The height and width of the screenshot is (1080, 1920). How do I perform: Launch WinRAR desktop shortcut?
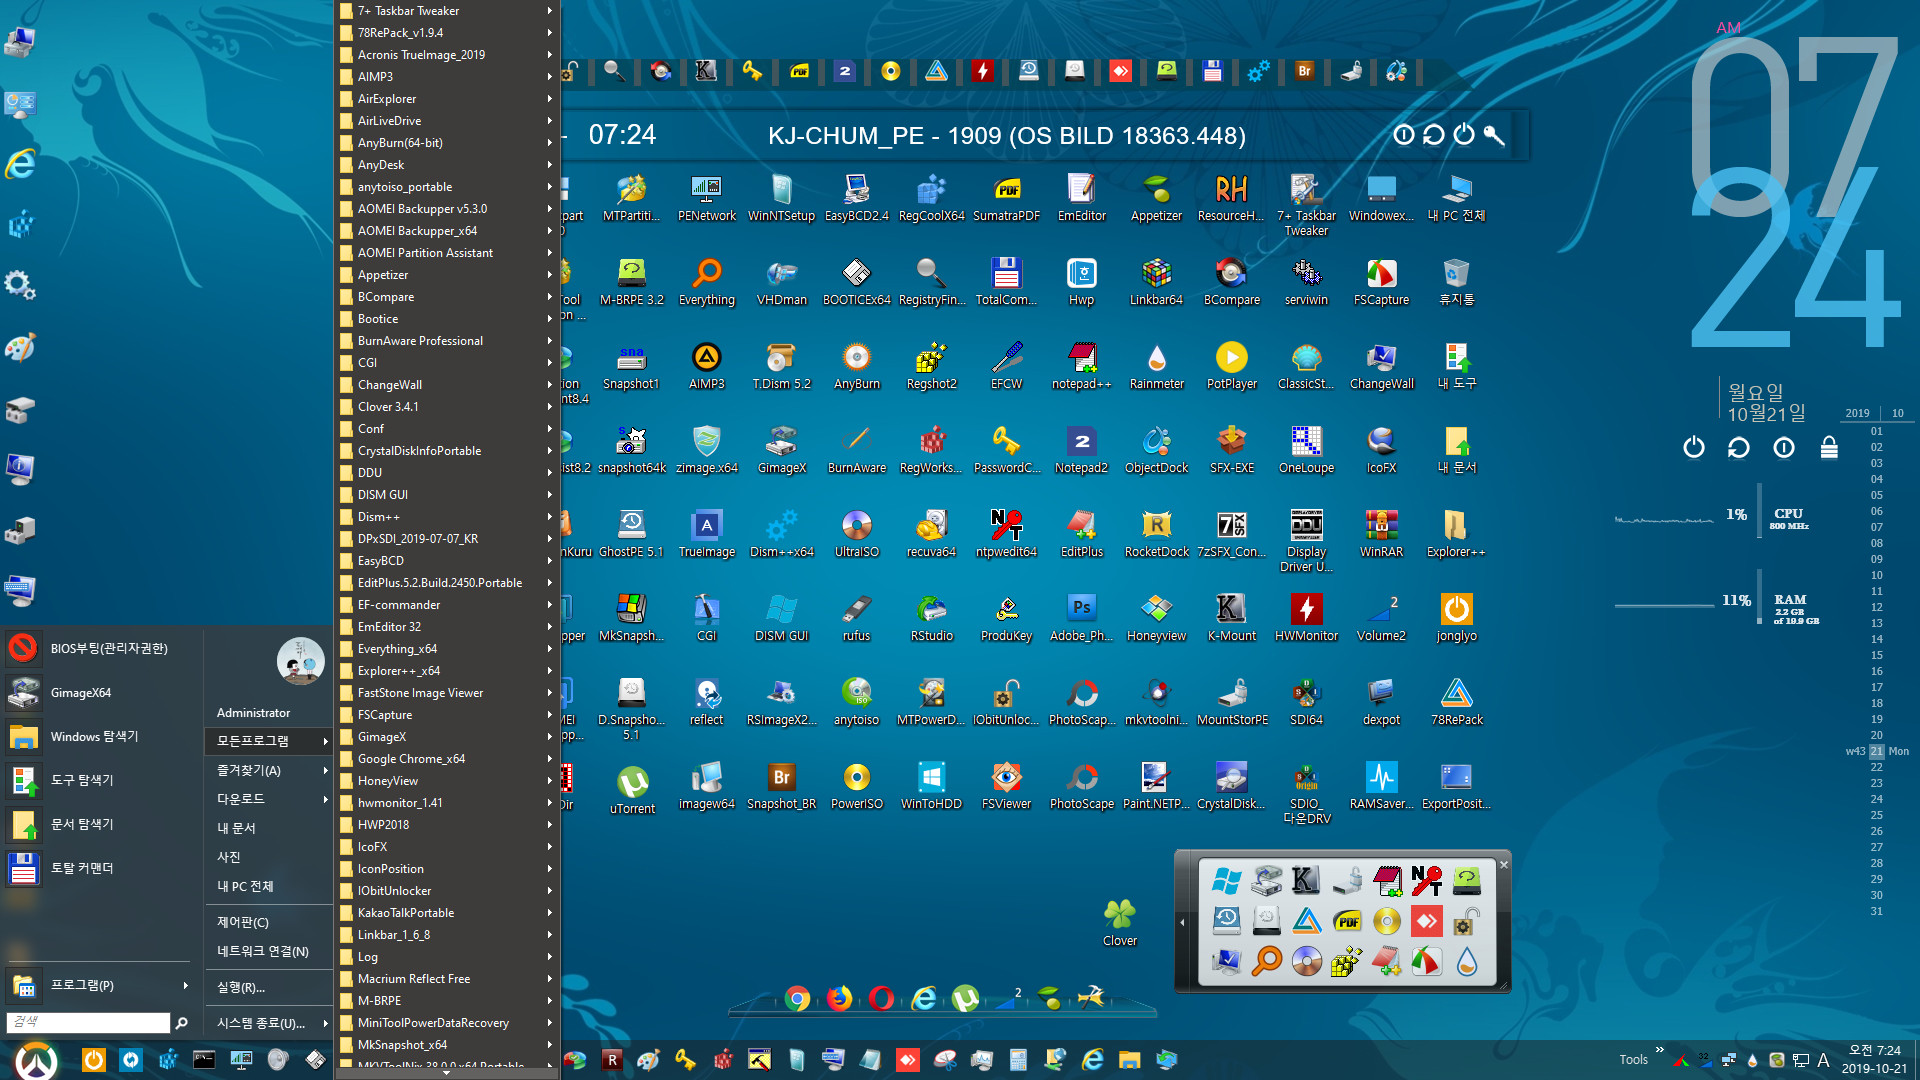click(x=1381, y=533)
